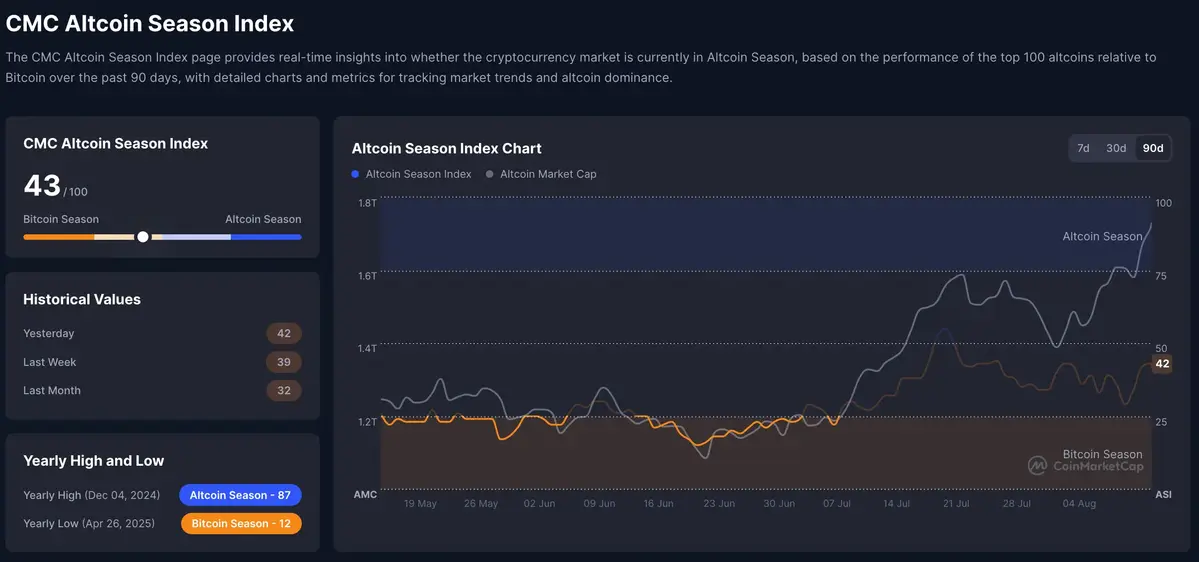
Task: Click the ASI axis label
Action: [1163, 495]
